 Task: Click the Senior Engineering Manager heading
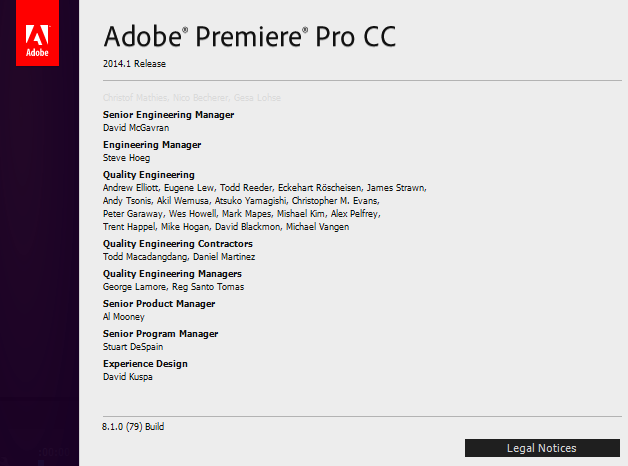168,115
